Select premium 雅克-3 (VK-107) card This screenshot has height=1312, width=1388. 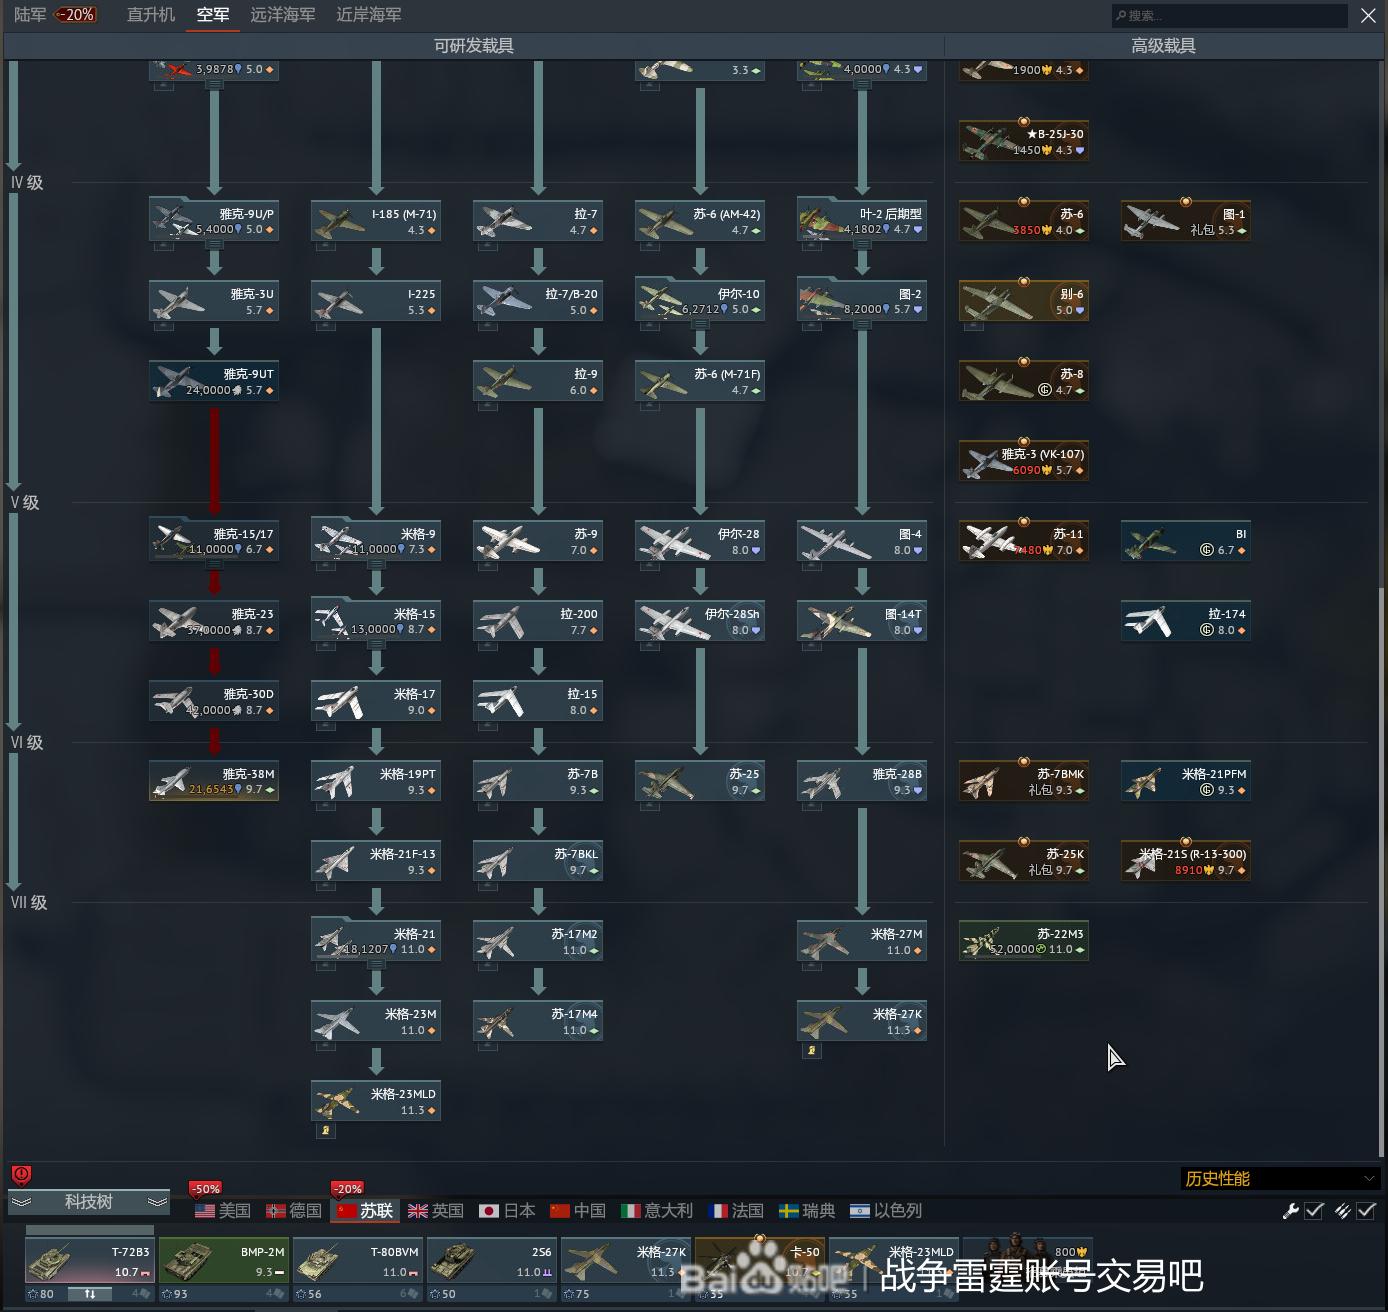[x=1024, y=460]
